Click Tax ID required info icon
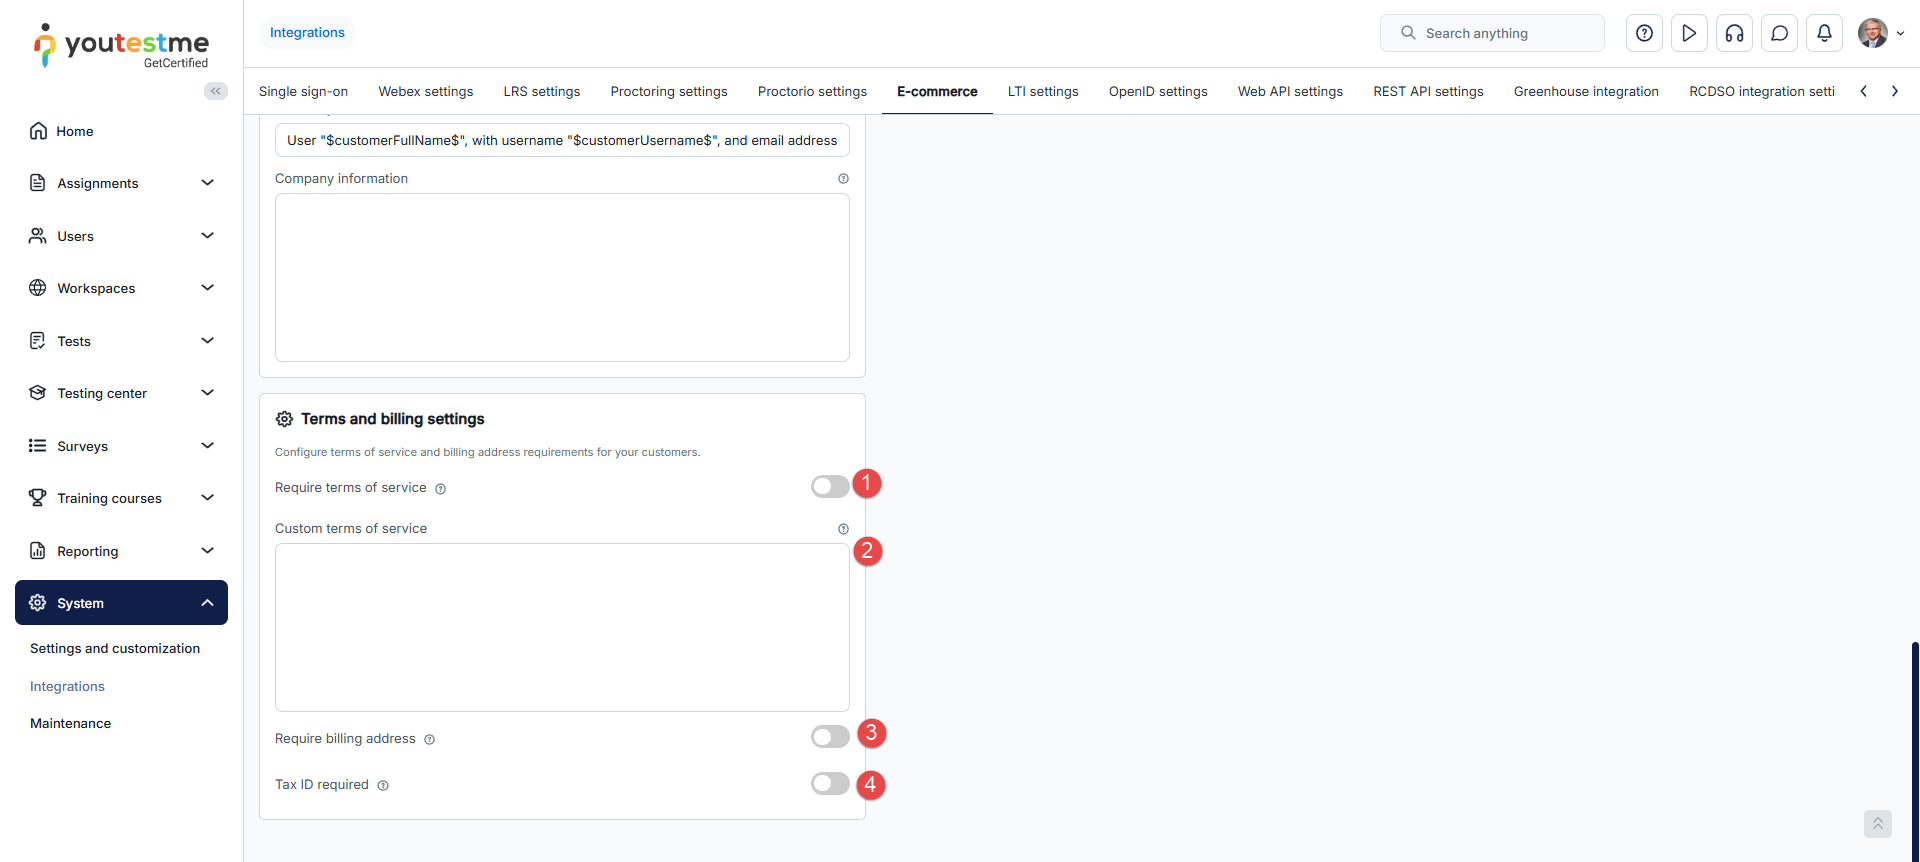1920x862 pixels. [383, 786]
